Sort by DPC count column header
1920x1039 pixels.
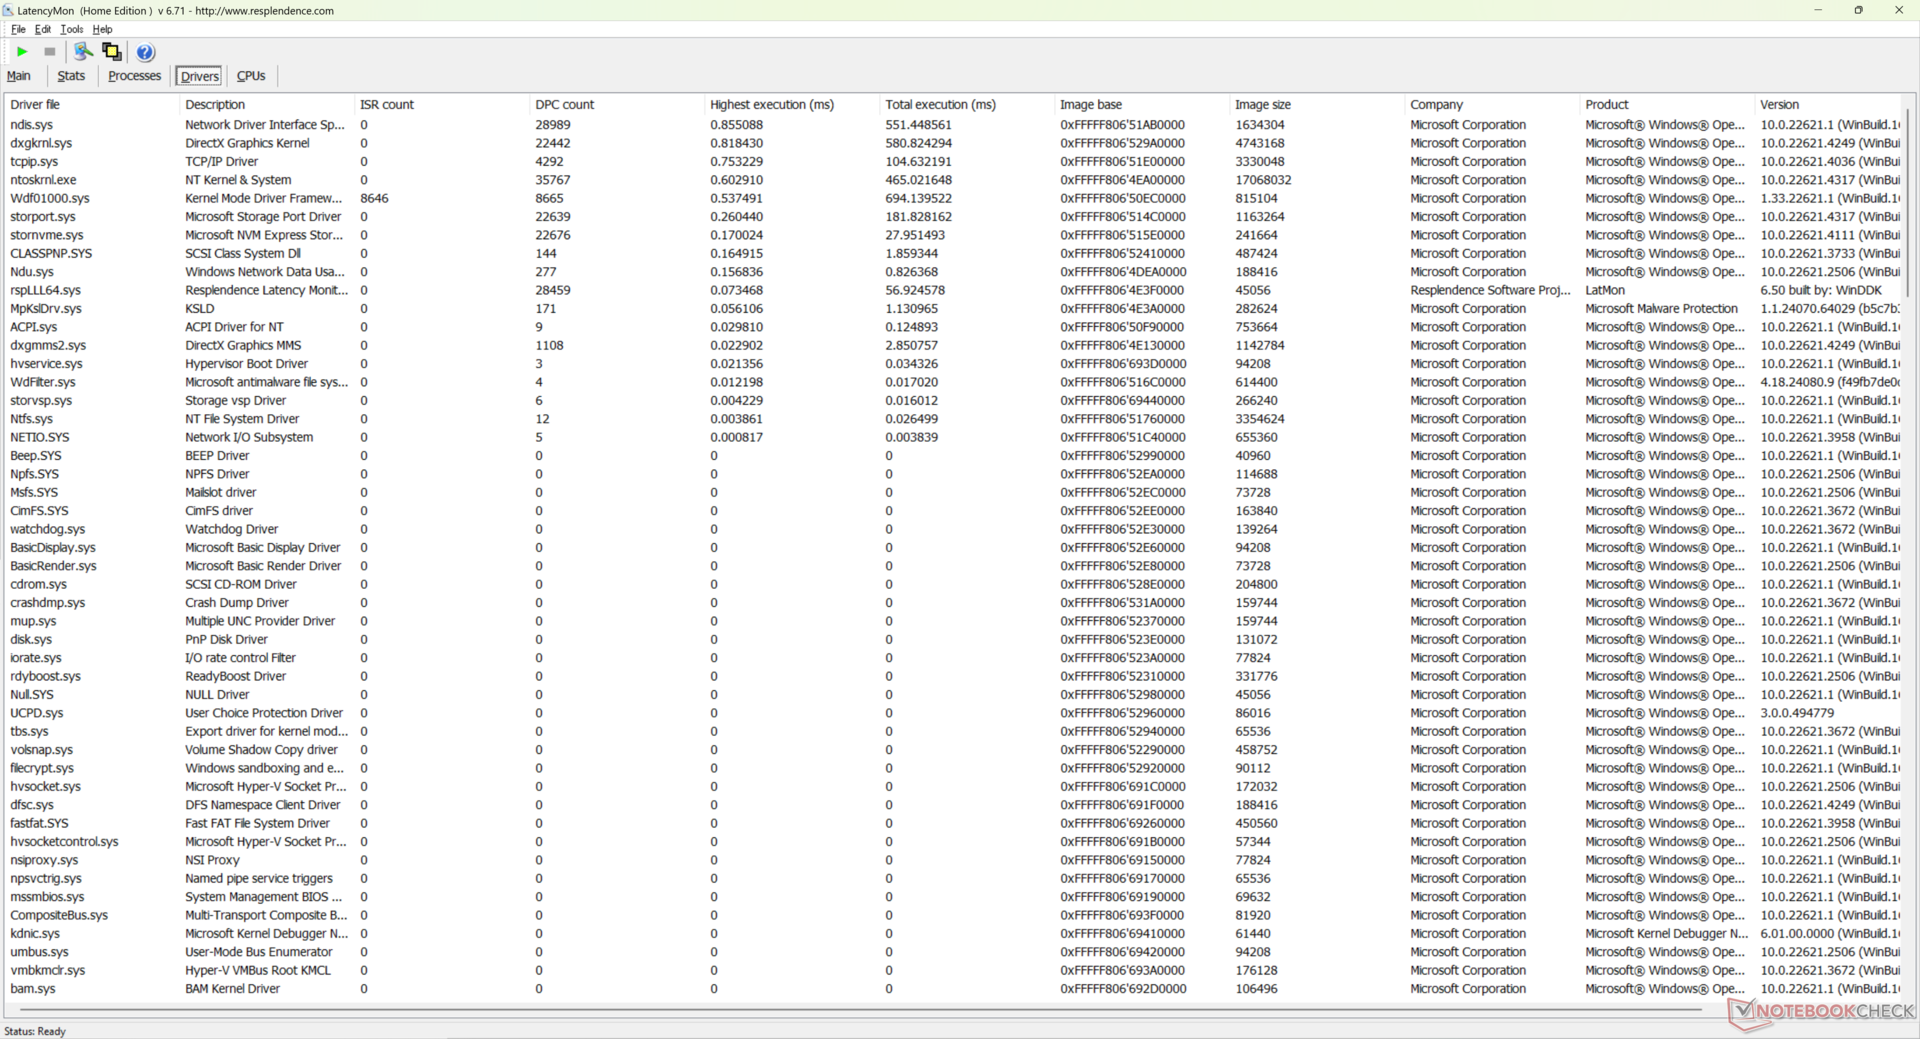(x=564, y=104)
